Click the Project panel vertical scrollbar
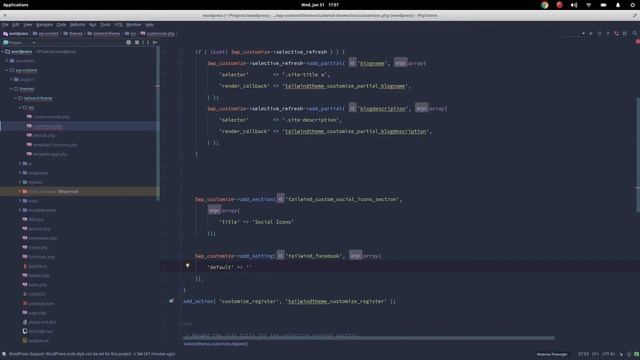Viewport: 640px width, 360px height. (x=158, y=123)
